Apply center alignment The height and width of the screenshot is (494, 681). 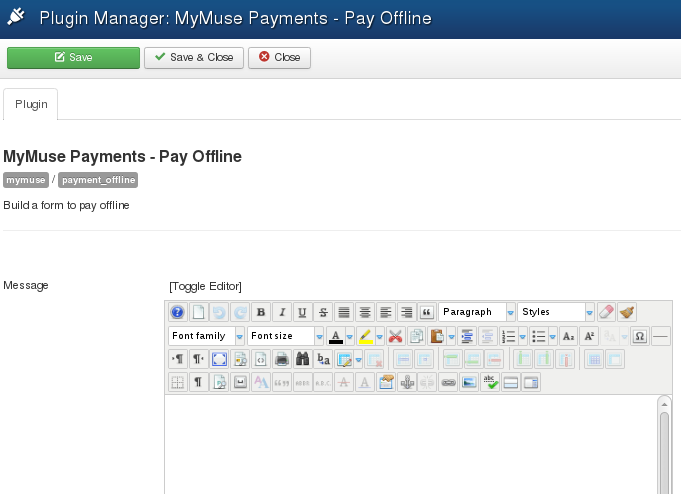[x=365, y=312]
